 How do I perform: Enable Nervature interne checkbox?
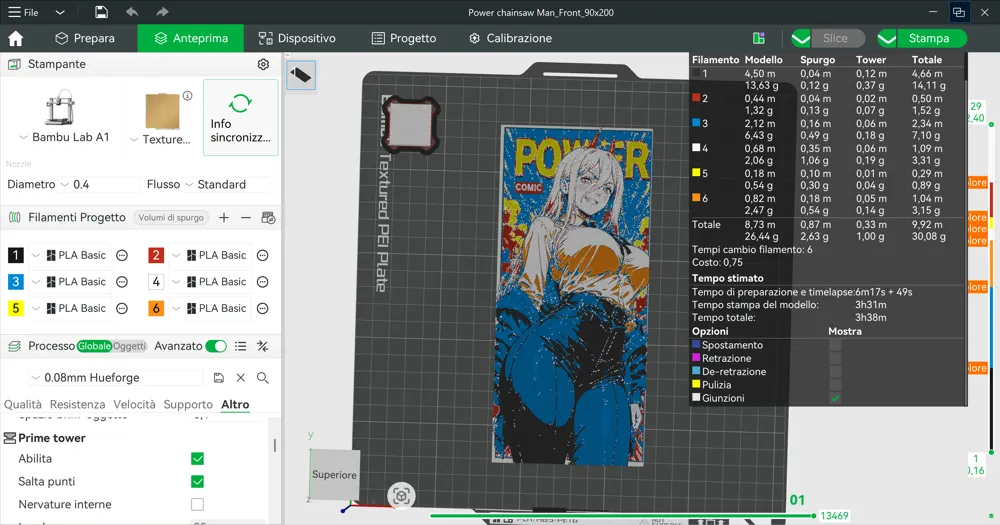[x=197, y=505]
